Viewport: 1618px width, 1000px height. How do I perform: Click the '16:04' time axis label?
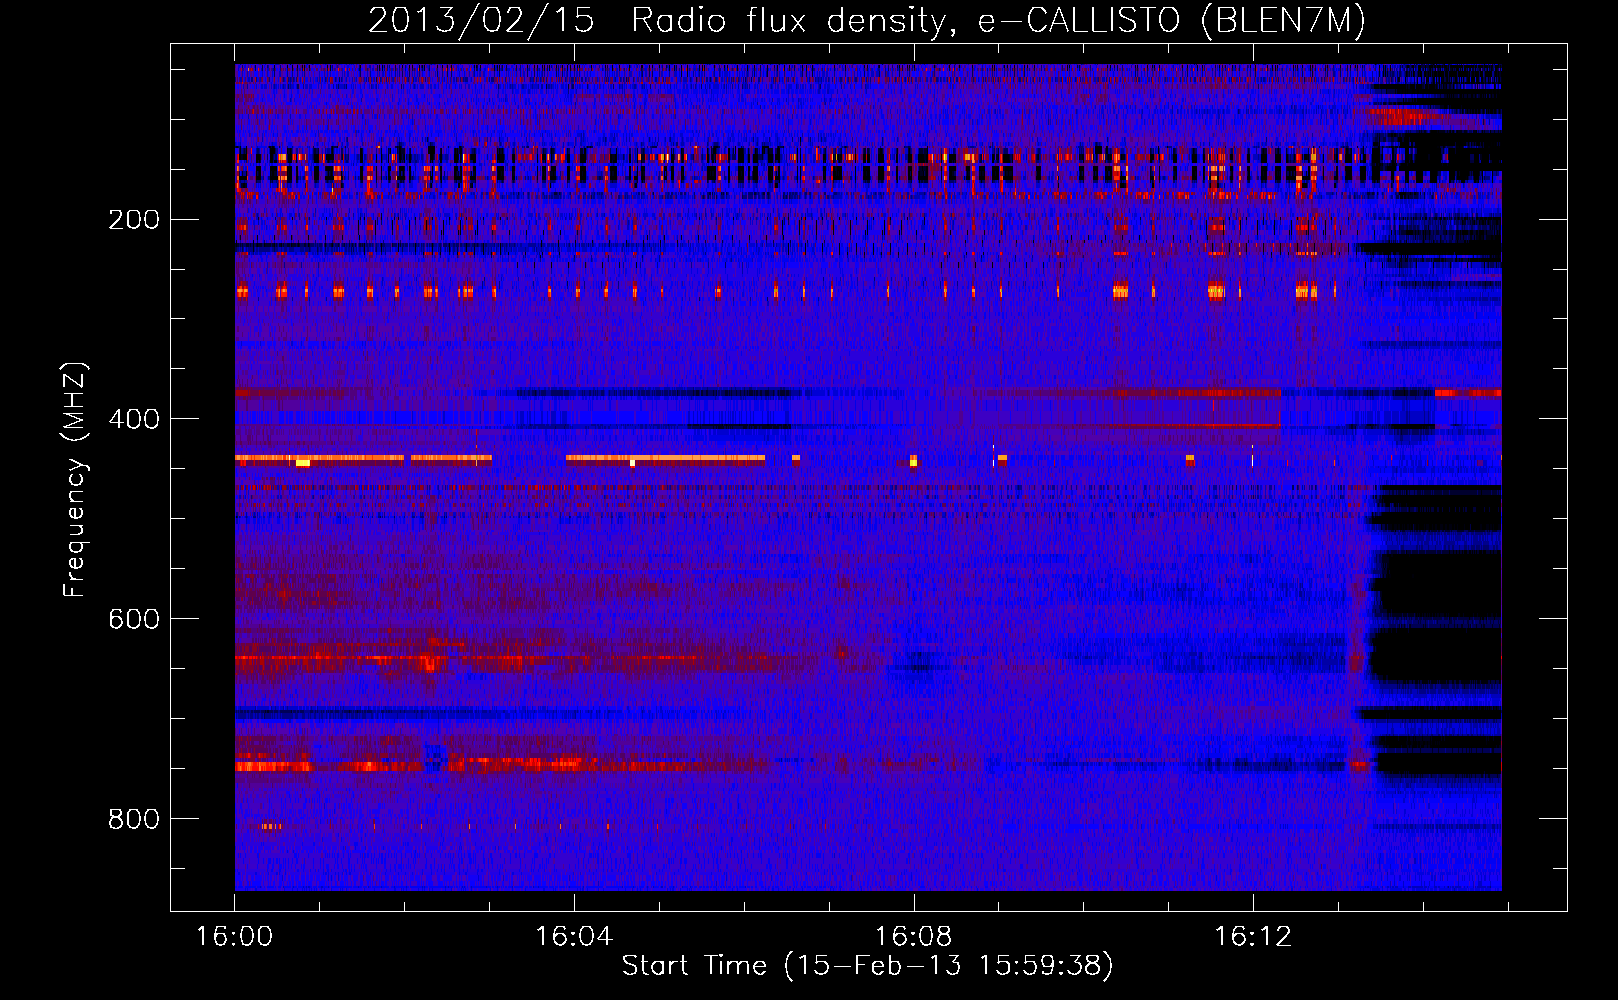click(573, 937)
